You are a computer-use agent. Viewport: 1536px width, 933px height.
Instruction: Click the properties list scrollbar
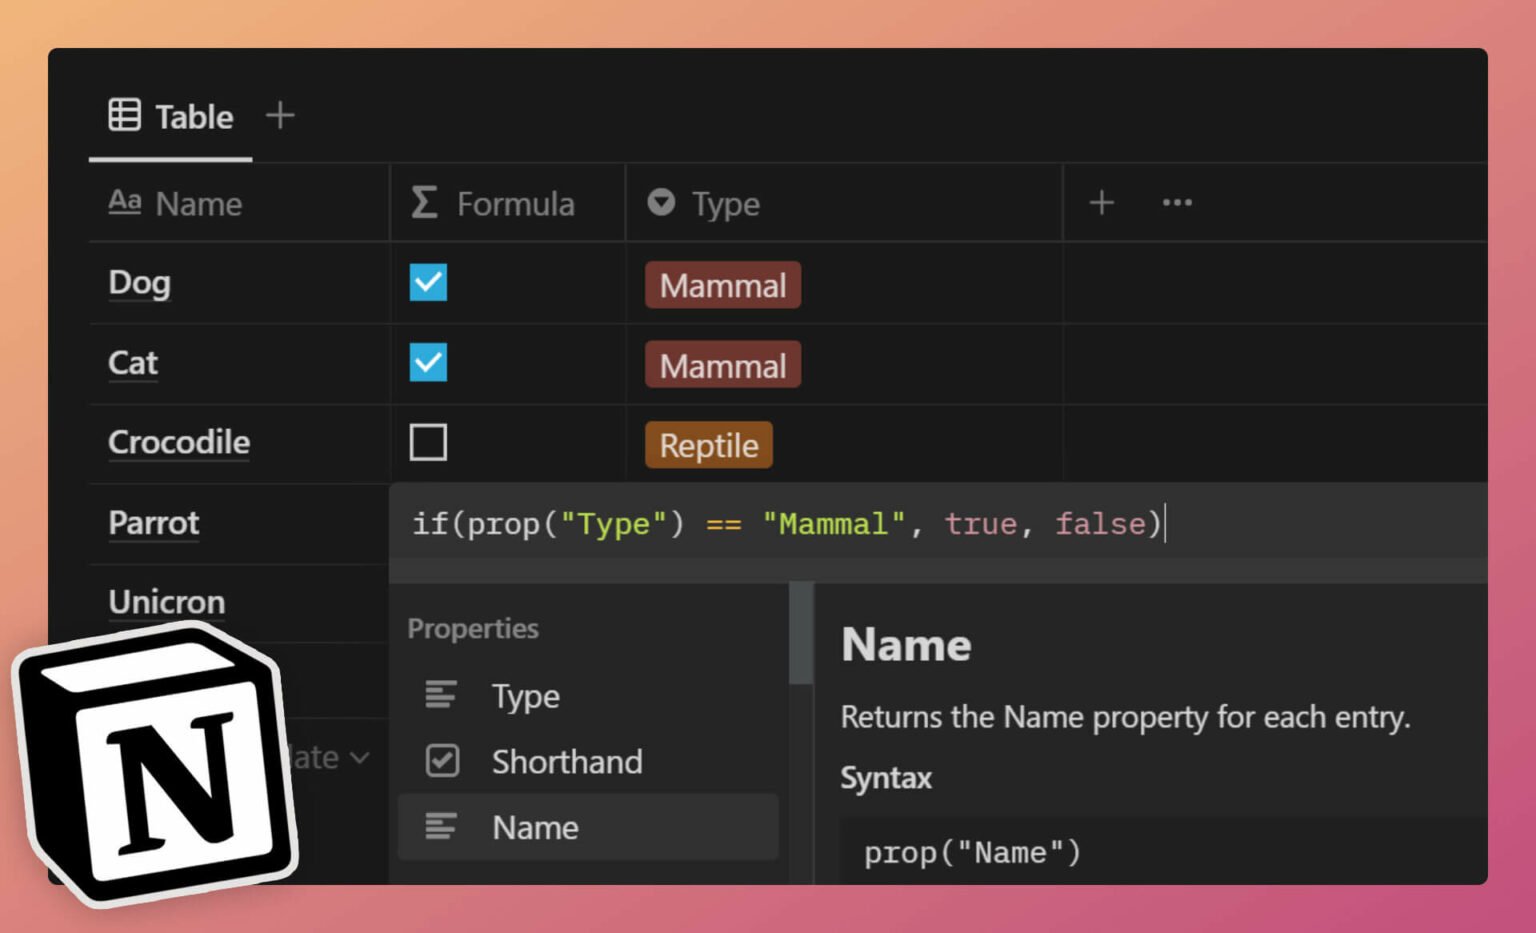[x=800, y=635]
